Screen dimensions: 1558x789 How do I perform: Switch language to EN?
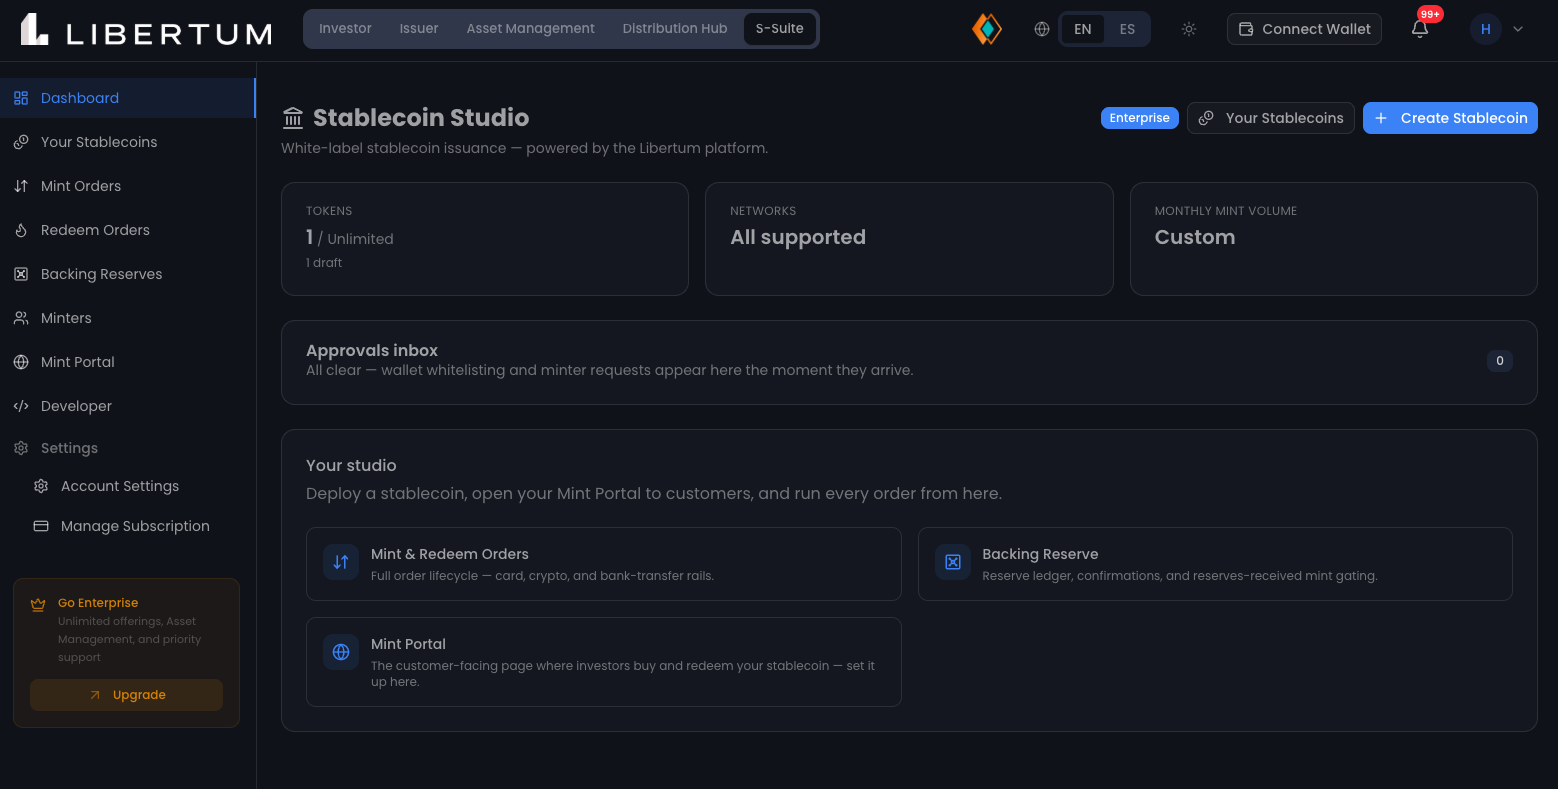1083,29
